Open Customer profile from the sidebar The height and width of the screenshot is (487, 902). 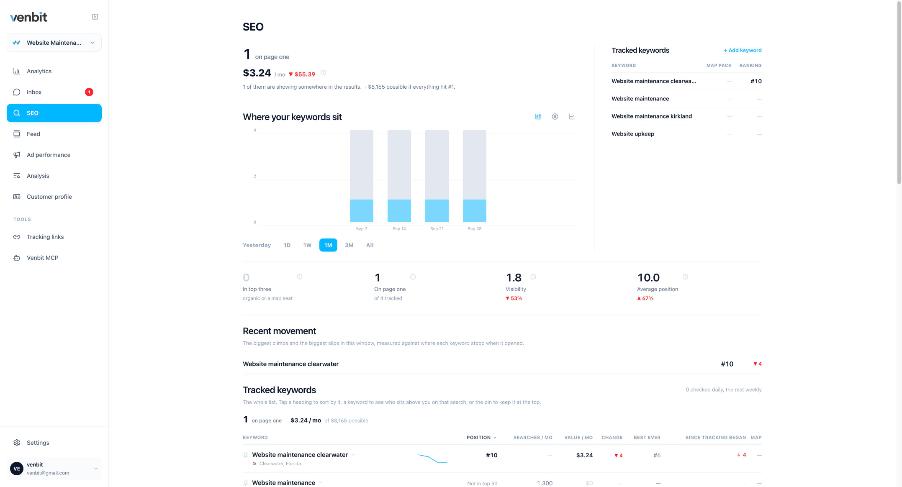point(54,197)
